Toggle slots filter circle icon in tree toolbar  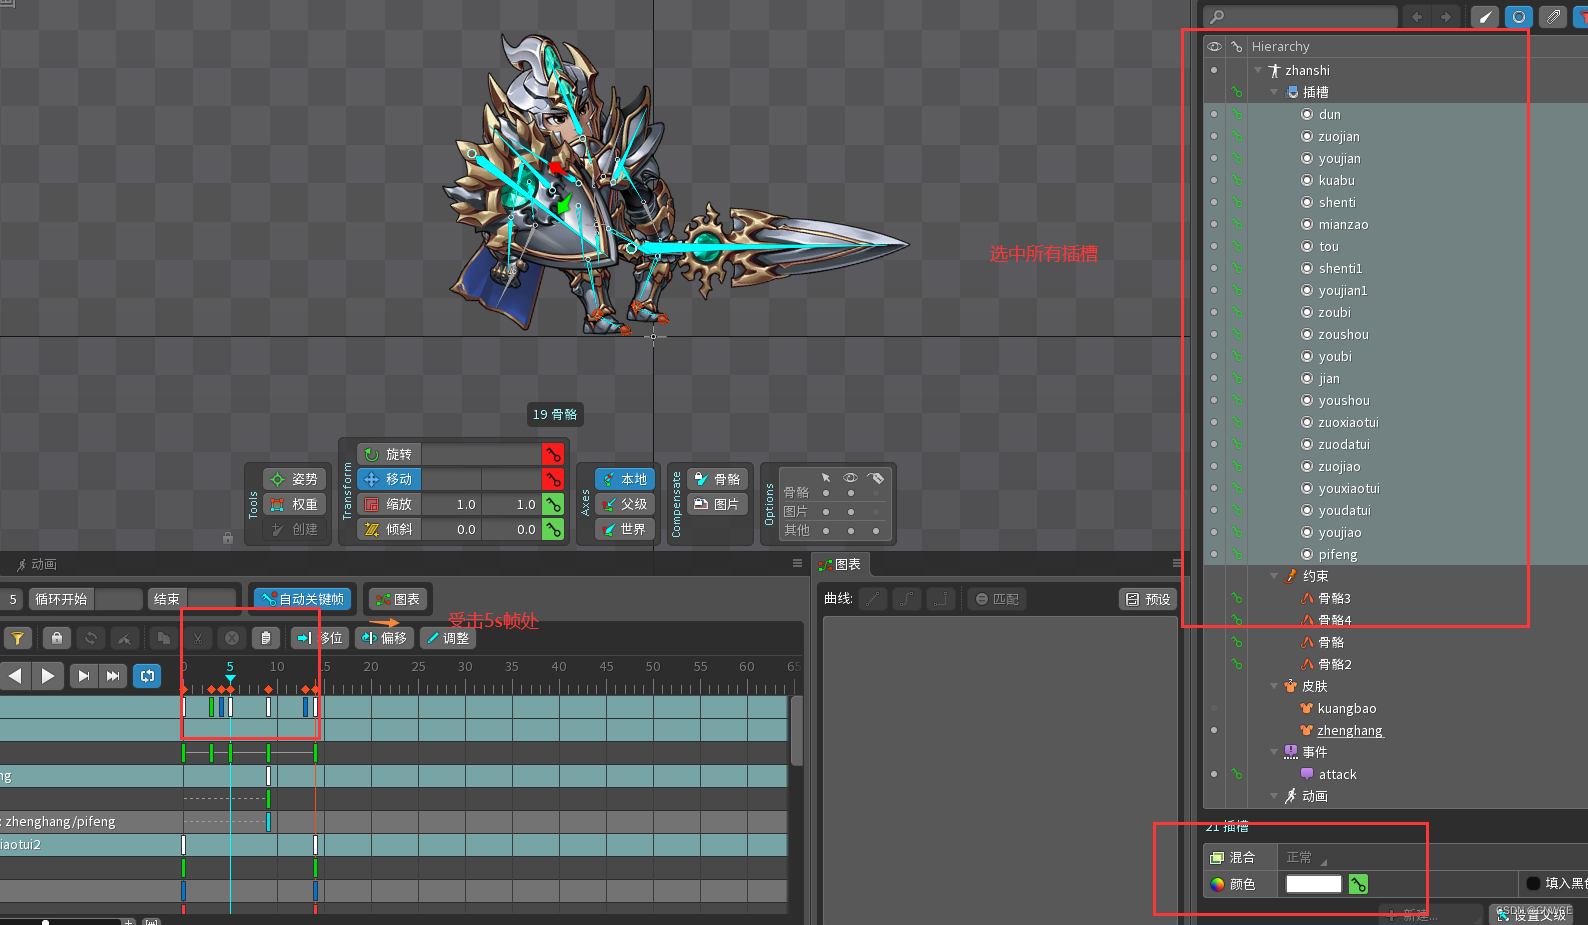[x=1519, y=16]
